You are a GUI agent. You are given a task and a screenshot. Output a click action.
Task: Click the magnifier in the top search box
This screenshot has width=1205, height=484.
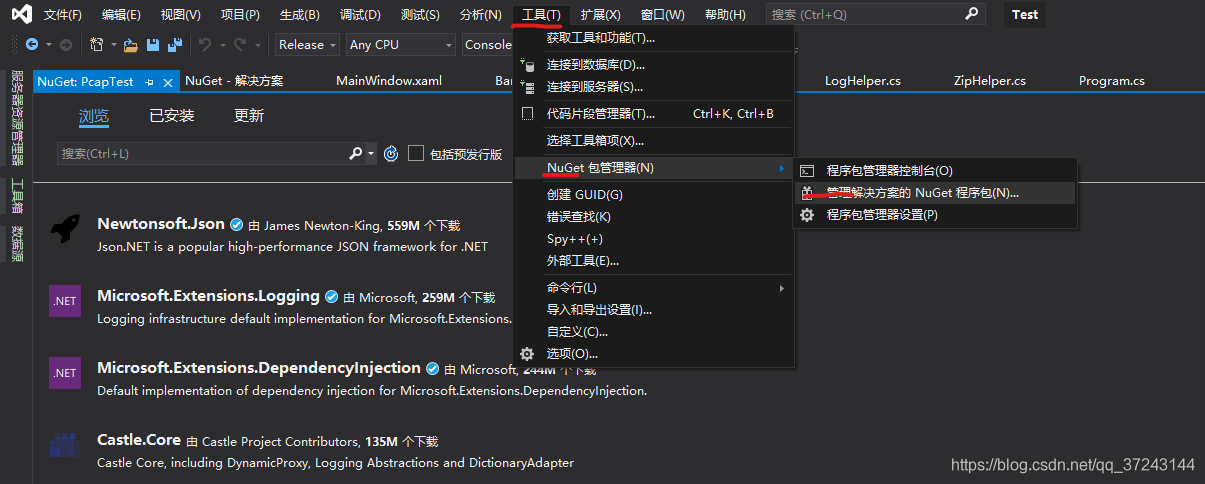[972, 14]
